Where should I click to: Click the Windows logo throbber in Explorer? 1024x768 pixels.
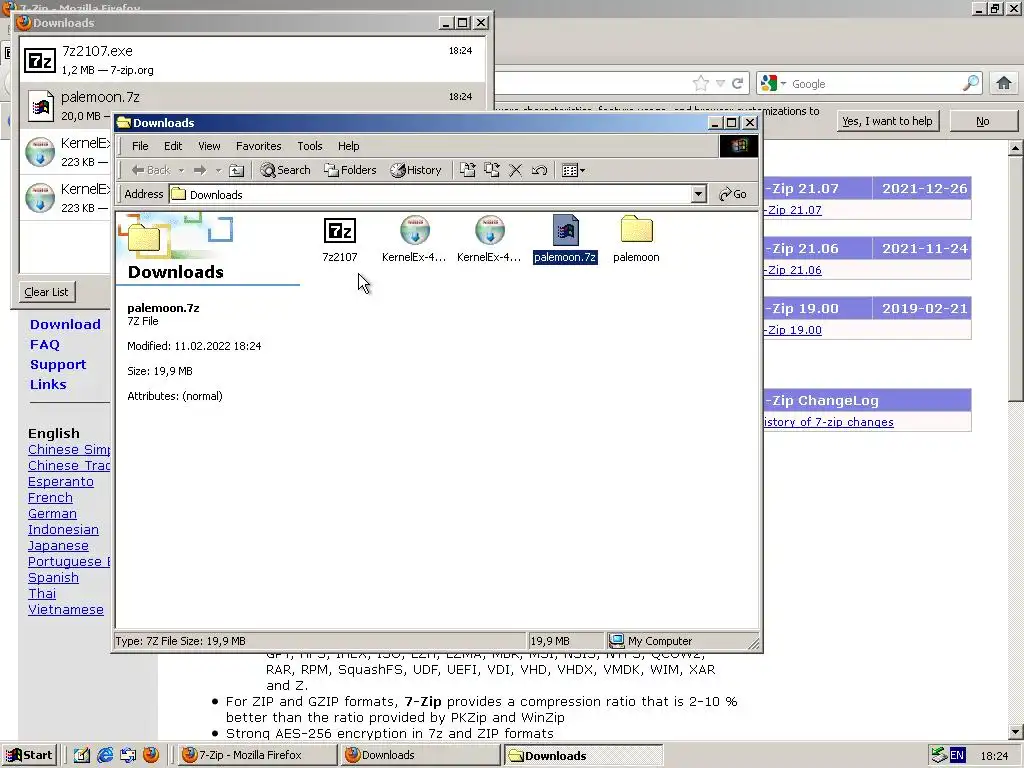739,146
